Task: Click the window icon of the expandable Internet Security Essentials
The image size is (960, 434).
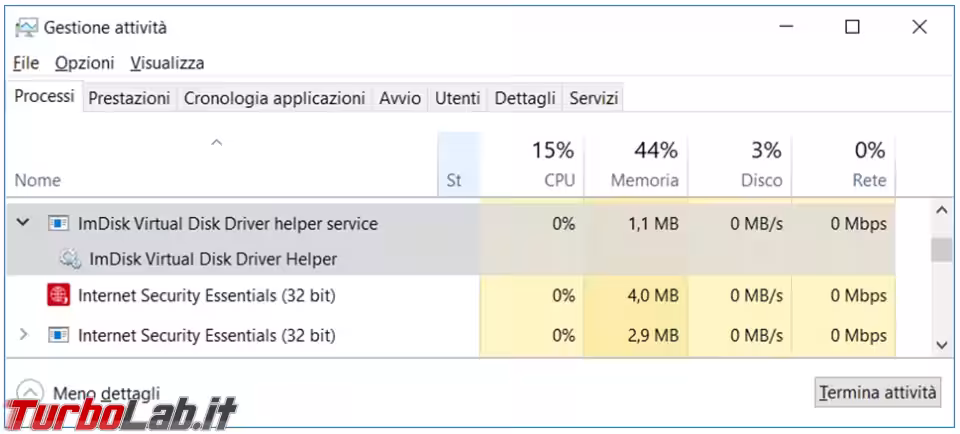Action: pos(58,335)
